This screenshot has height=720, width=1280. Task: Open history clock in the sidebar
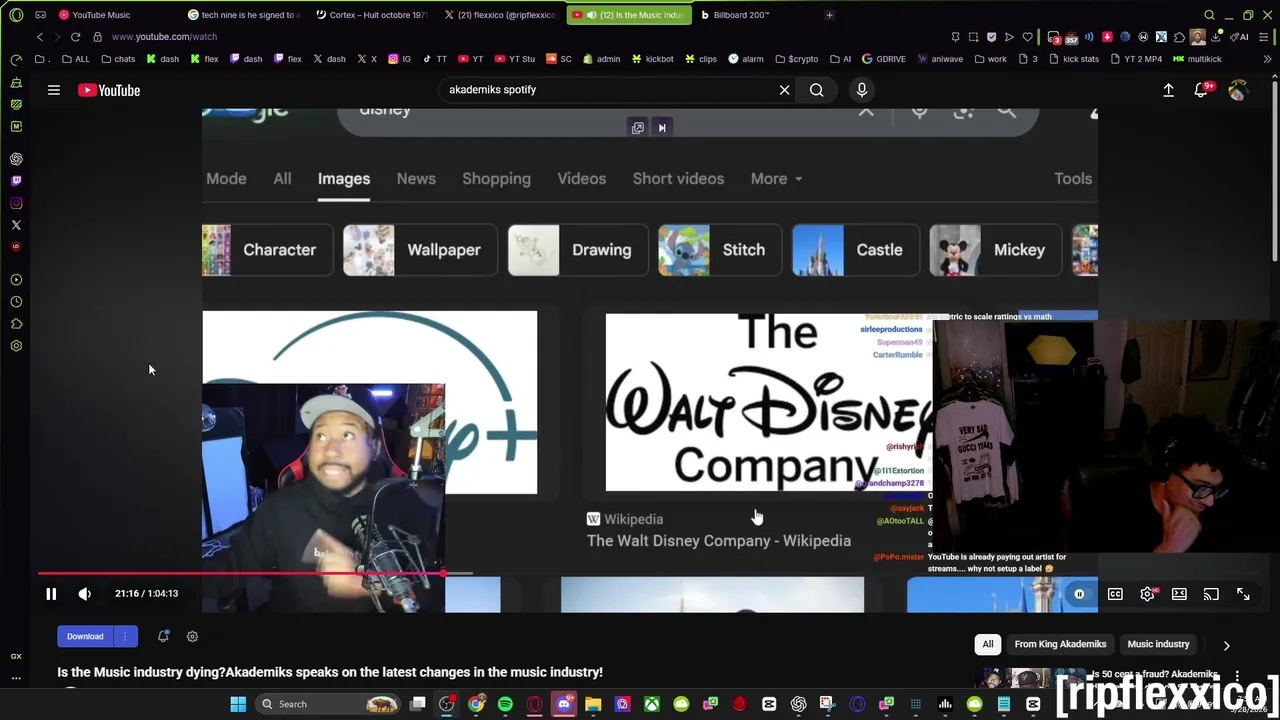[16, 302]
